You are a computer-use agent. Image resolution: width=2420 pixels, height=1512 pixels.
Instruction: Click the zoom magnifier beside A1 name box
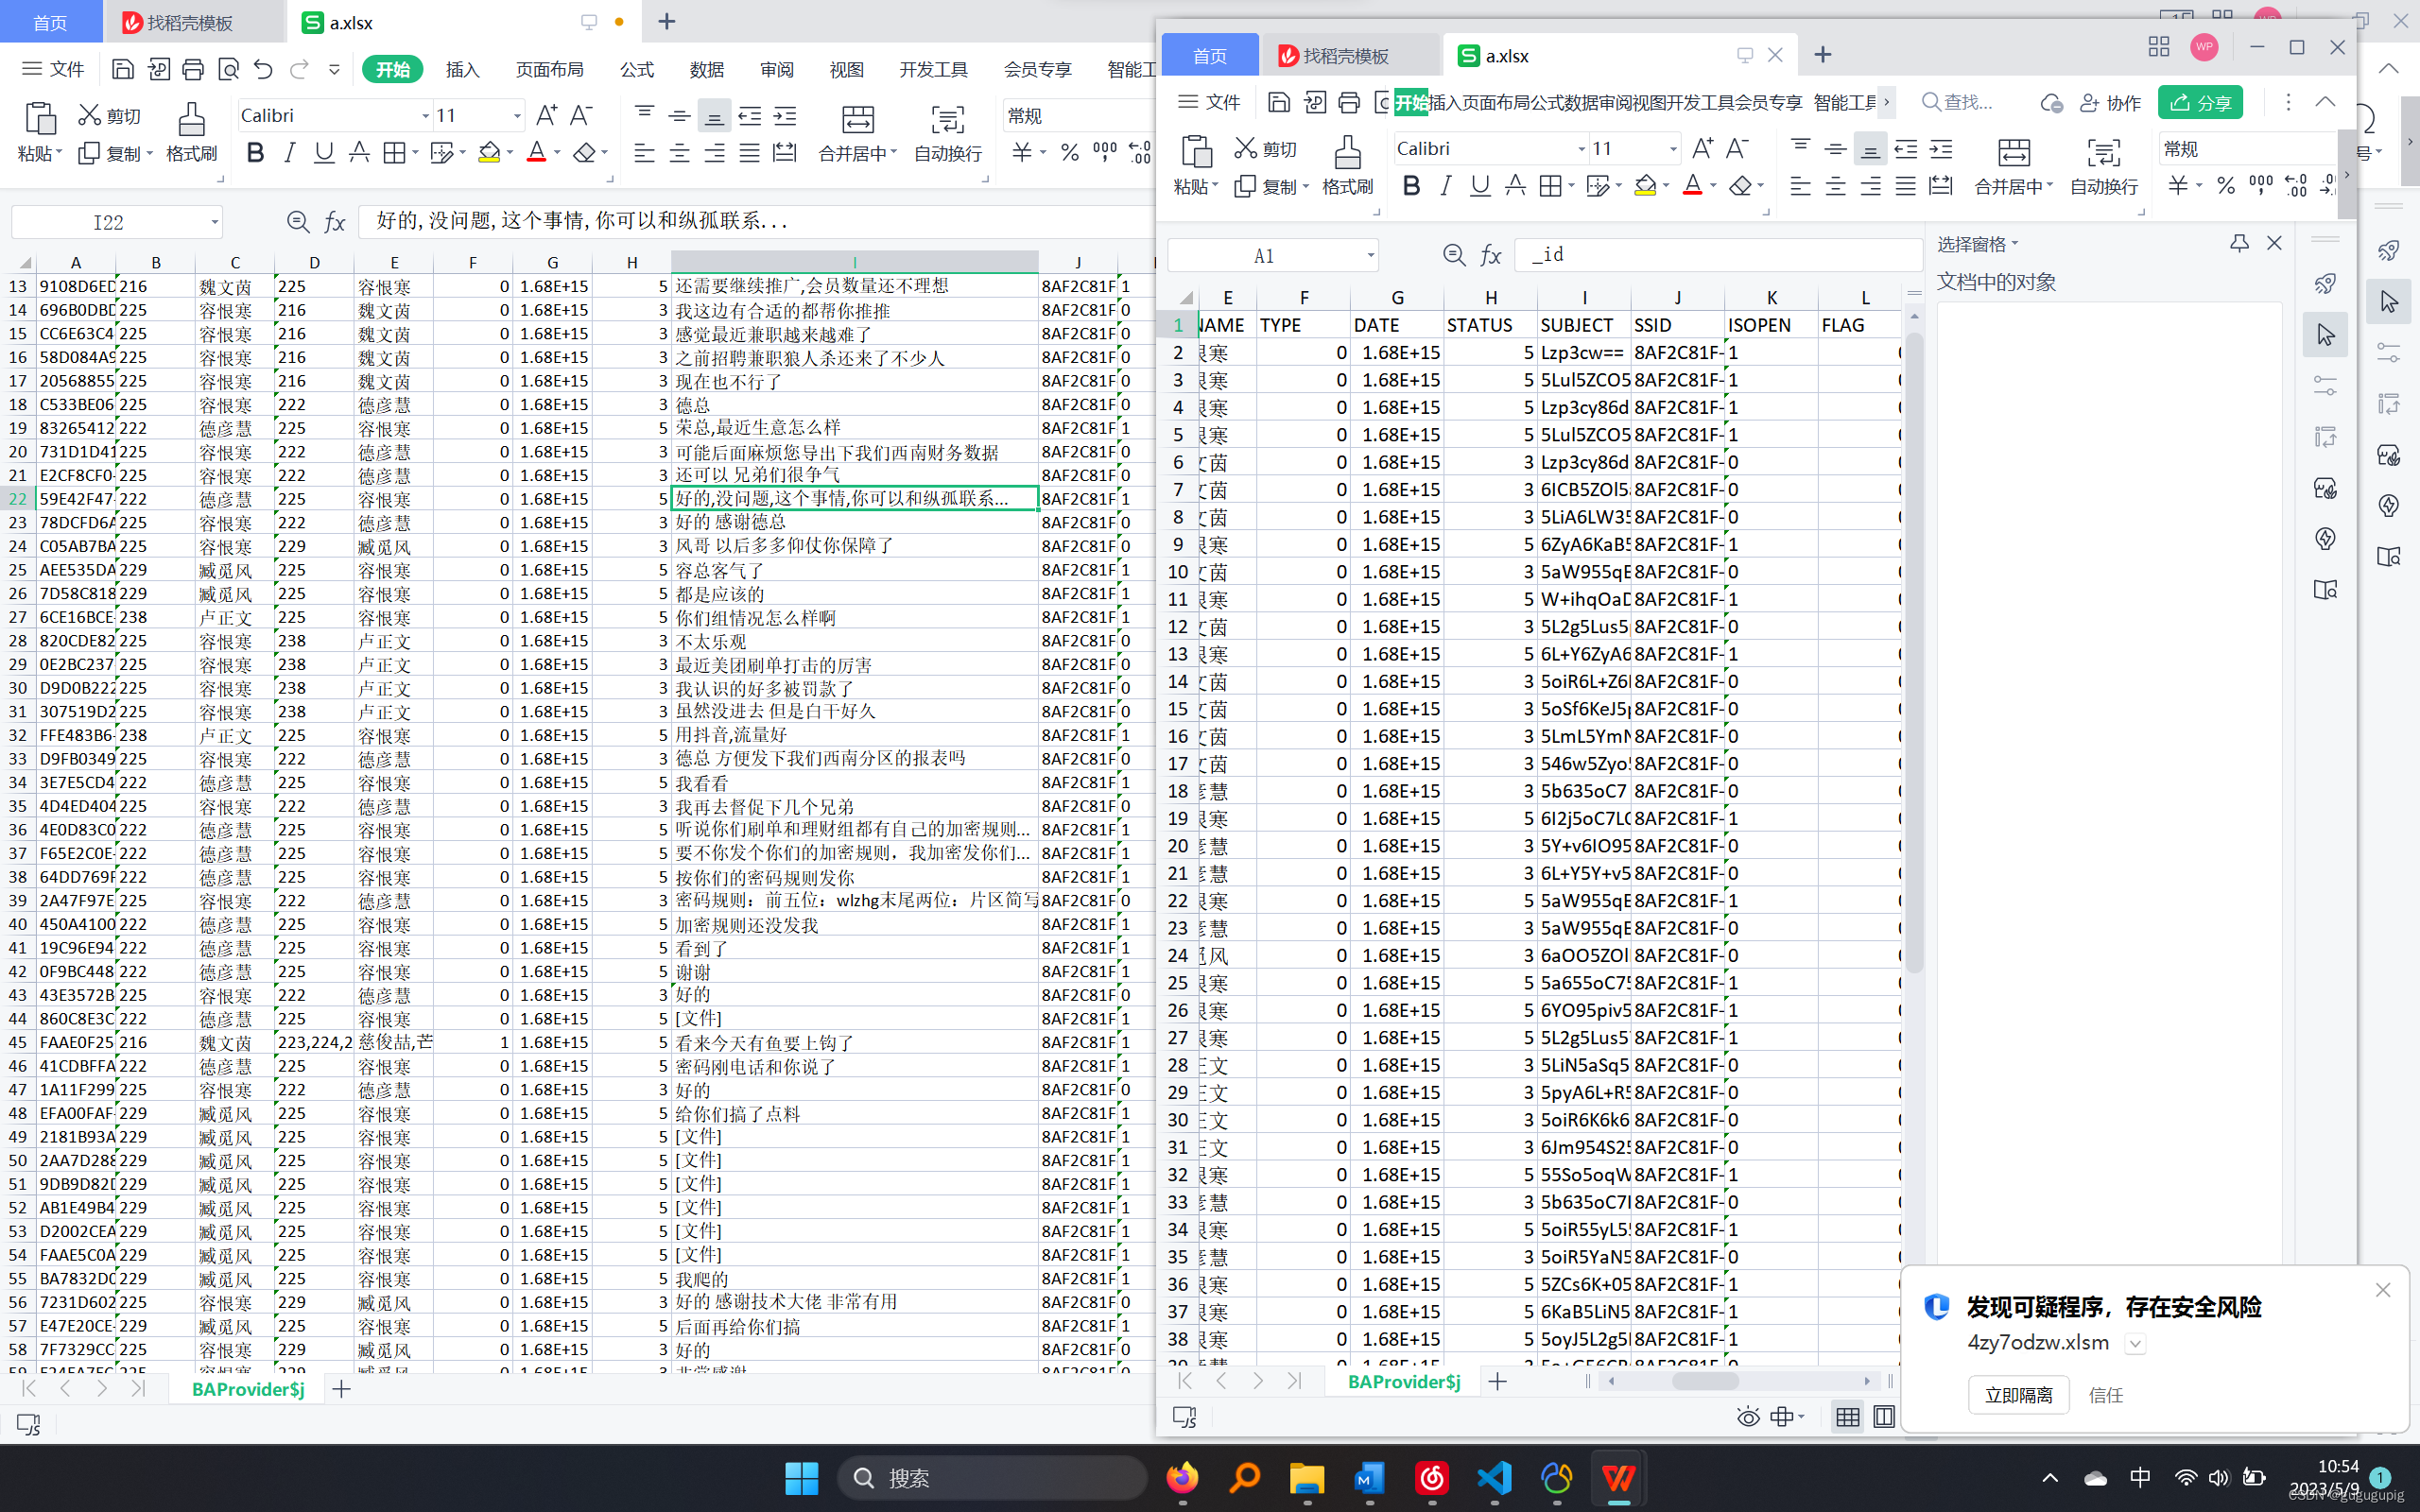point(1454,255)
